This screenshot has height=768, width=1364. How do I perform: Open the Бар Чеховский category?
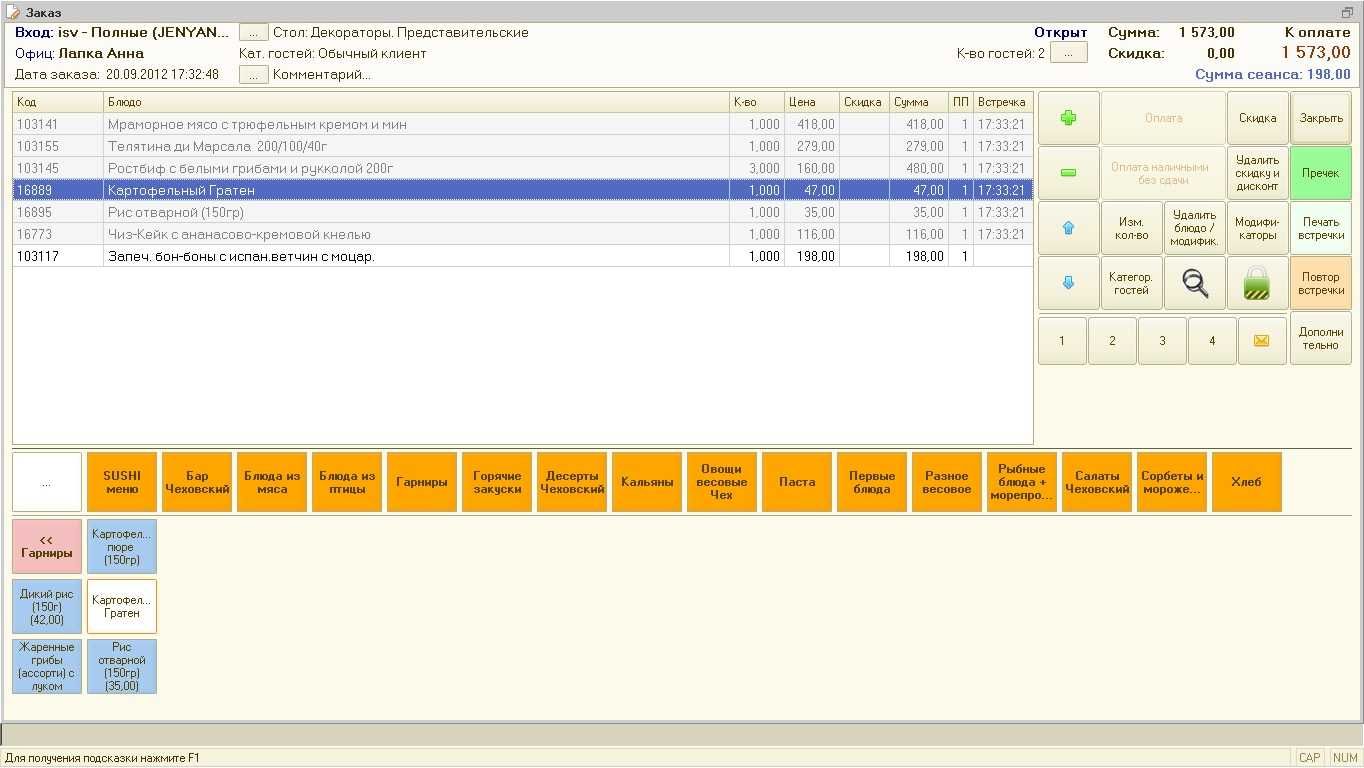[x=197, y=482]
